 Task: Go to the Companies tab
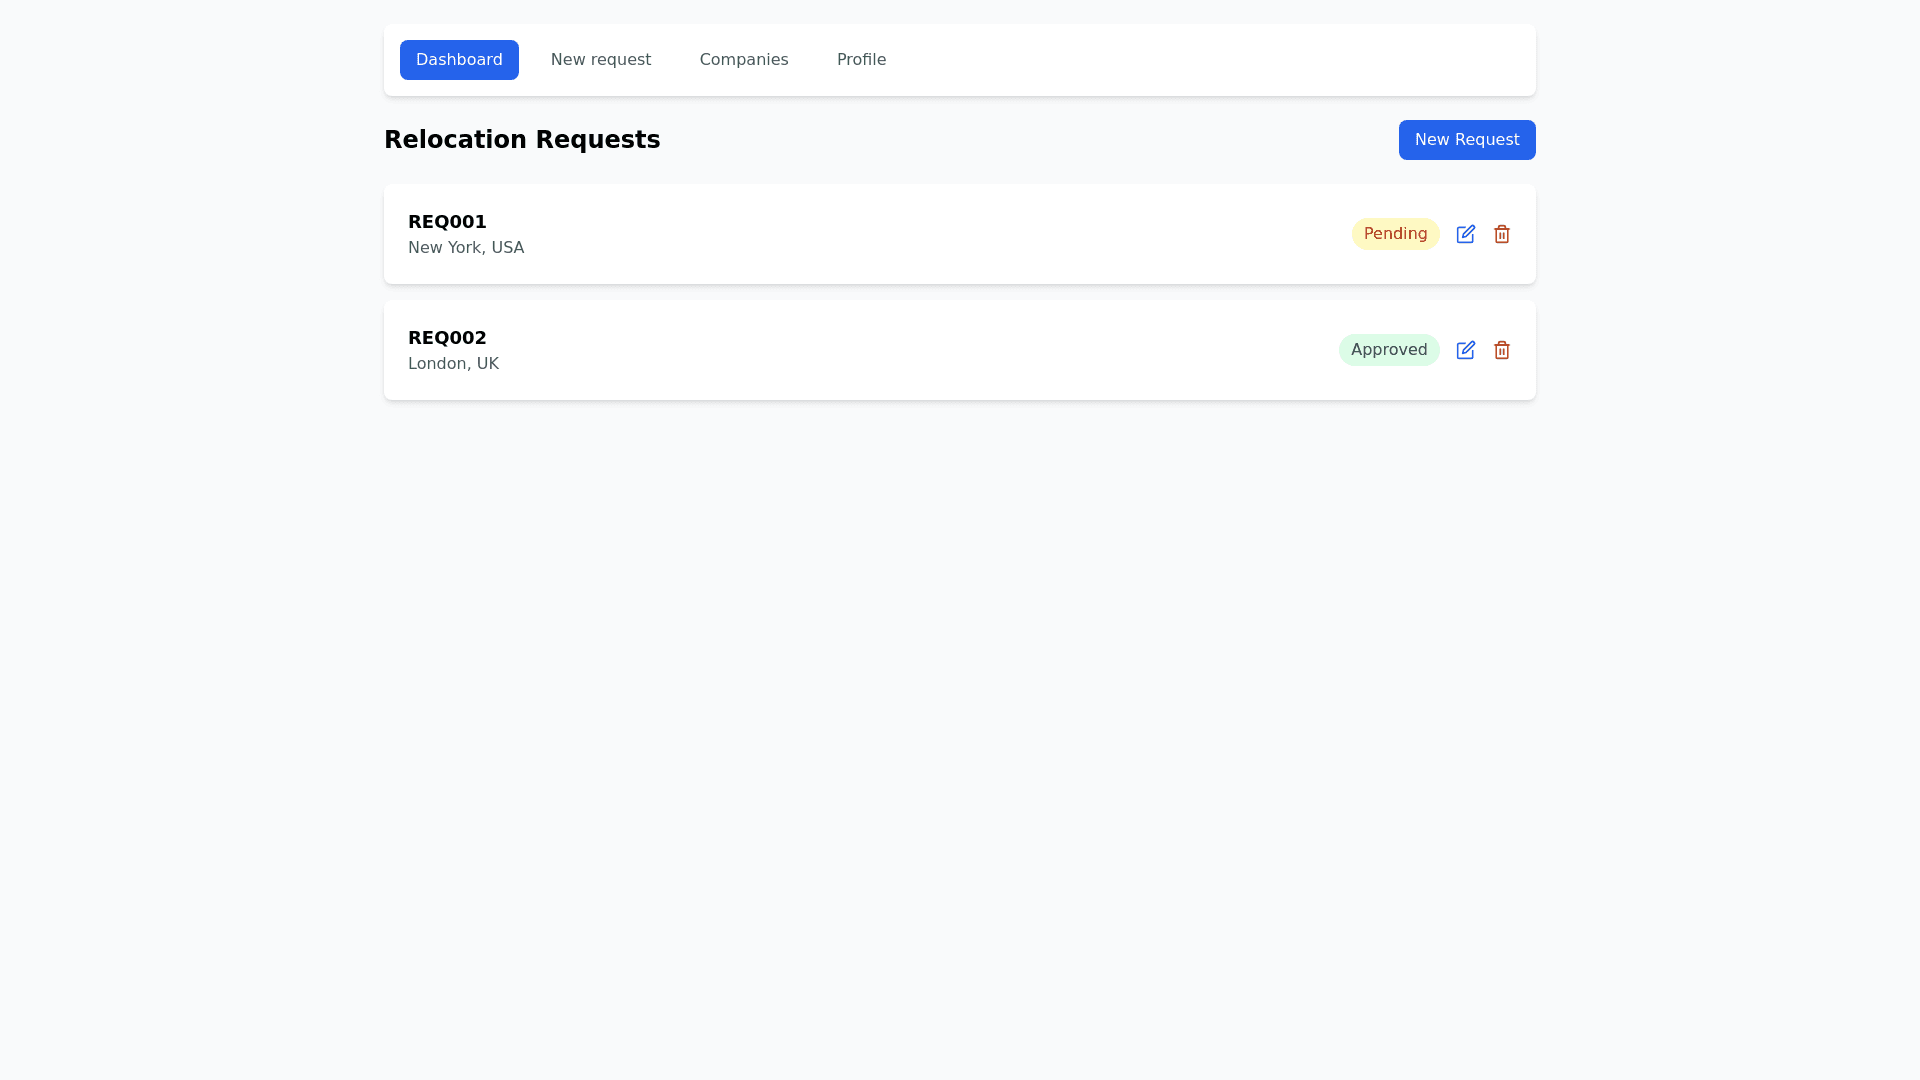click(743, 60)
